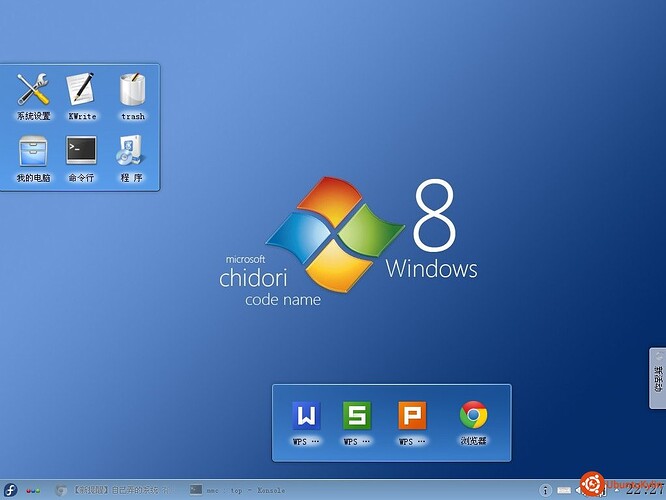Click the keyboard layout icon in tray

564,490
